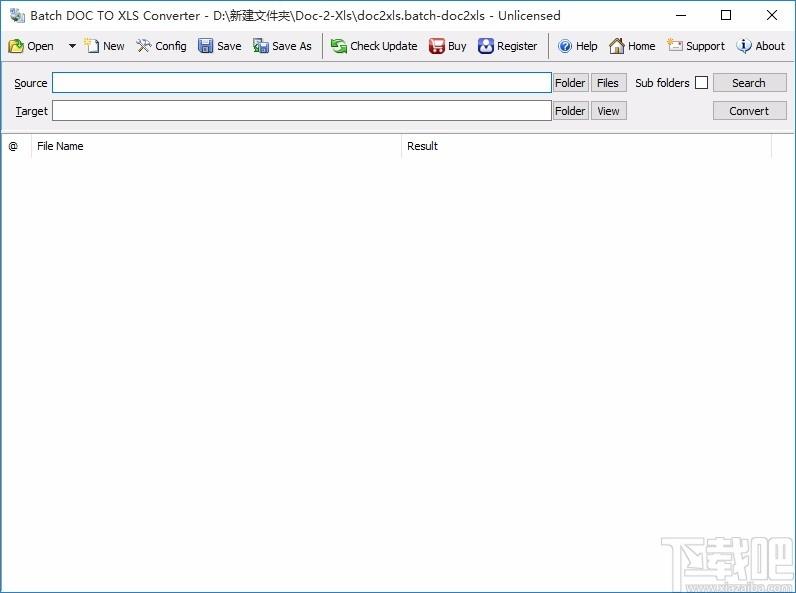Focus the Target path field
Image resolution: width=796 pixels, height=593 pixels.
(302, 111)
